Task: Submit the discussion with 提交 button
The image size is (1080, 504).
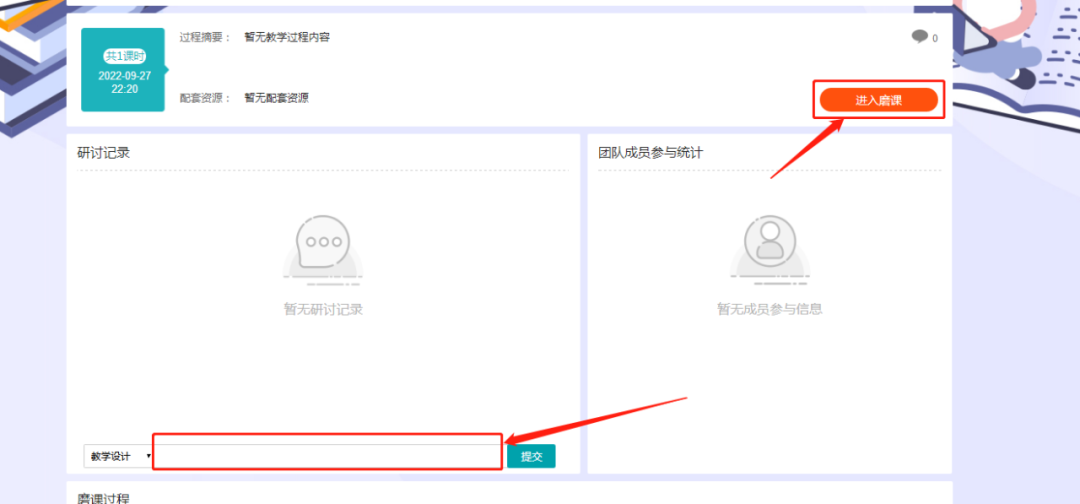Action: coord(531,456)
